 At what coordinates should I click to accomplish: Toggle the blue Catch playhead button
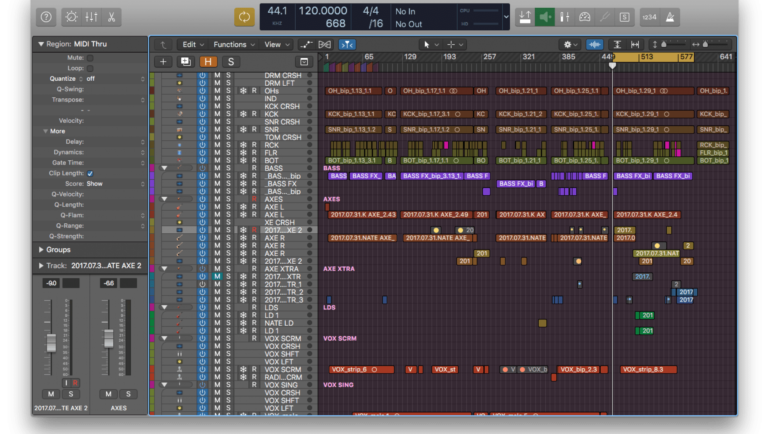coord(347,45)
